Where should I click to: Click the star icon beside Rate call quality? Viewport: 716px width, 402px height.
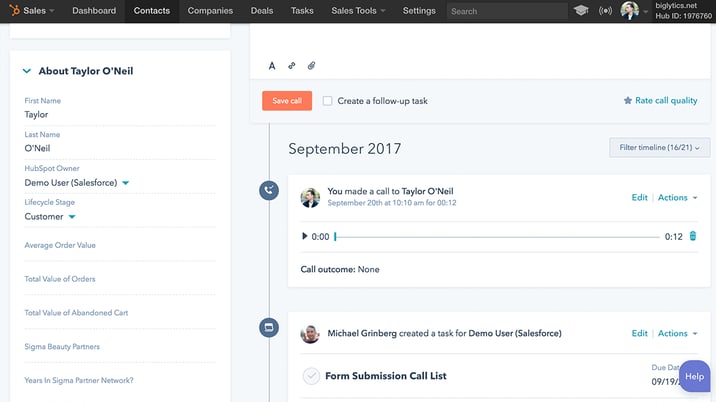pyautogui.click(x=628, y=100)
